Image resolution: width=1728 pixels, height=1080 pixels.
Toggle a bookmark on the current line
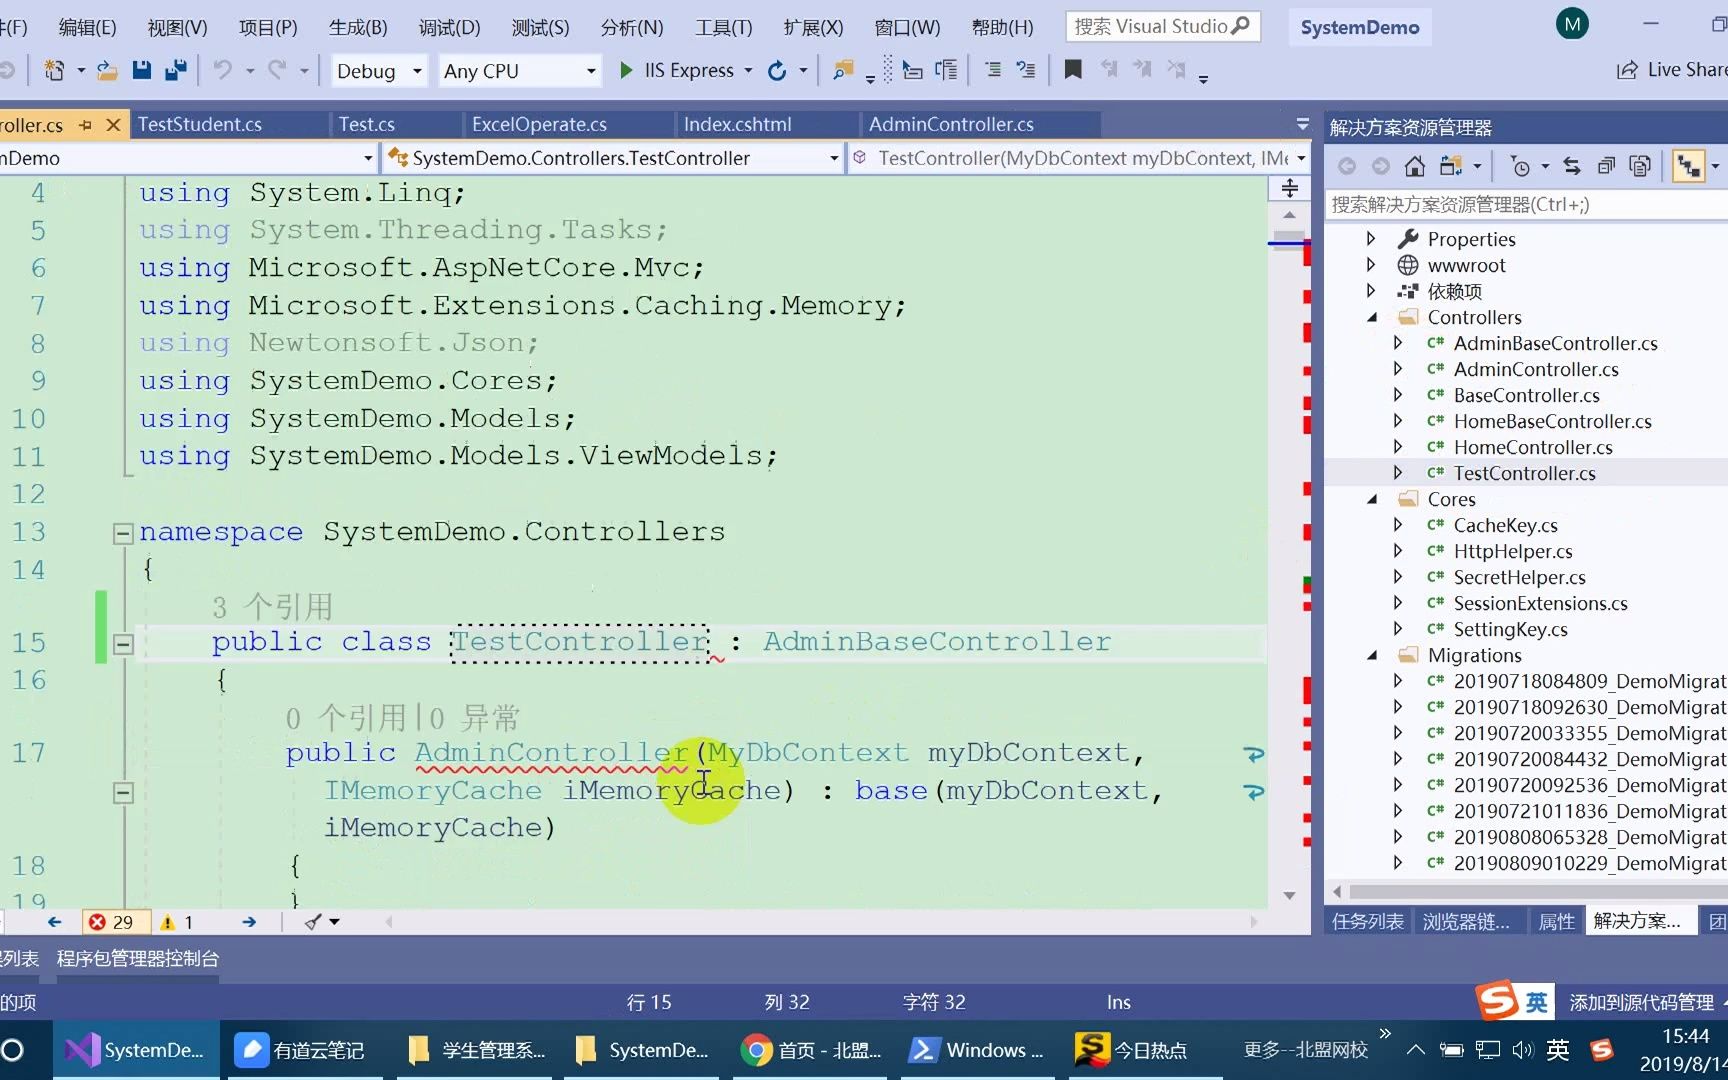pos(1073,70)
